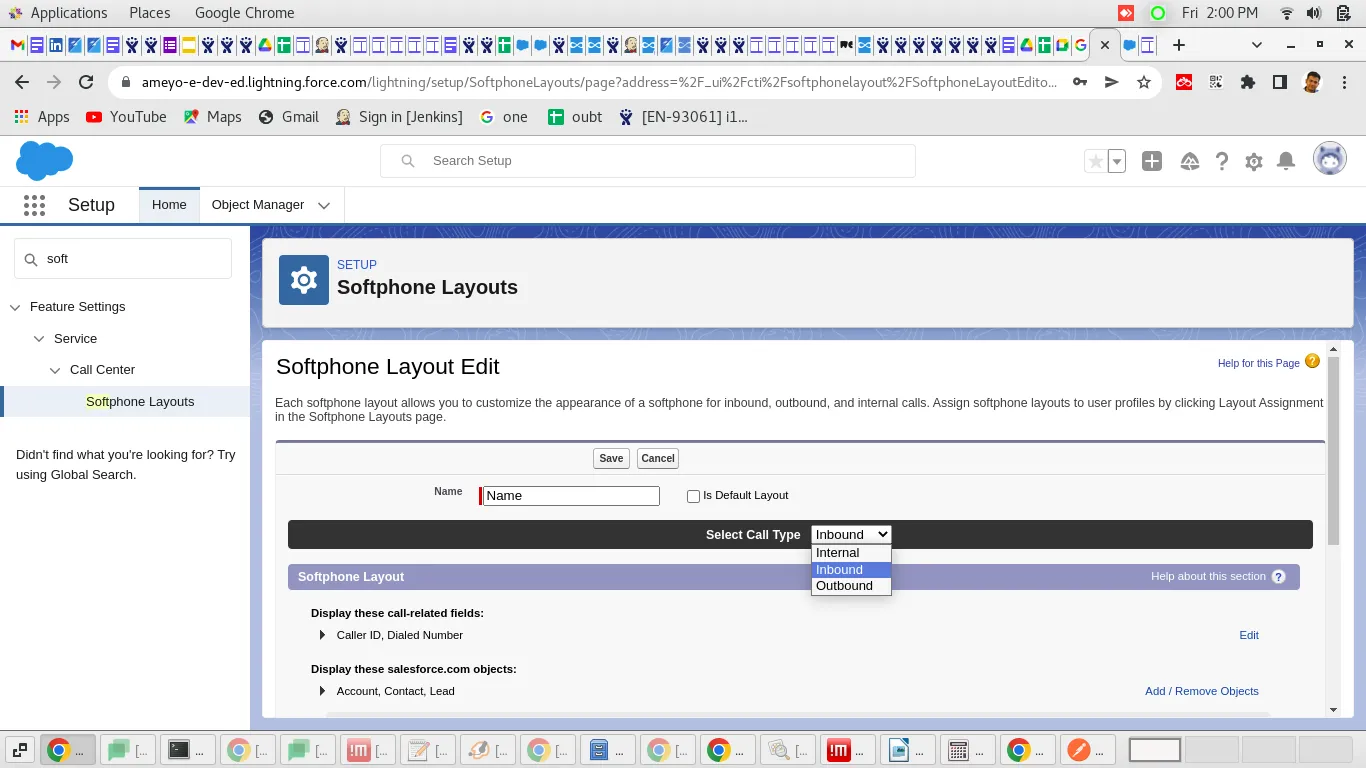The width and height of the screenshot is (1366, 768).
Task: Check the Is Default Layout checkbox
Action: (x=693, y=496)
